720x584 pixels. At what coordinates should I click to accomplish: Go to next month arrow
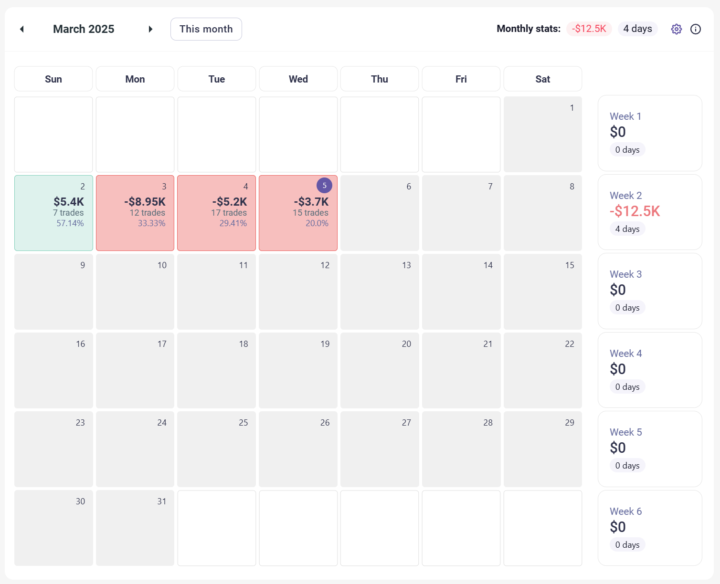(150, 29)
